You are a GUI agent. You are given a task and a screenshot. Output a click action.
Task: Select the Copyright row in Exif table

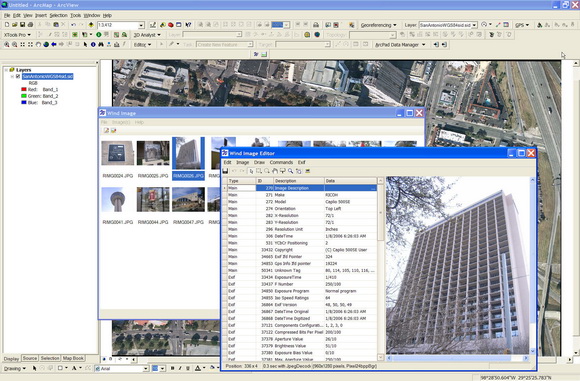click(x=301, y=250)
